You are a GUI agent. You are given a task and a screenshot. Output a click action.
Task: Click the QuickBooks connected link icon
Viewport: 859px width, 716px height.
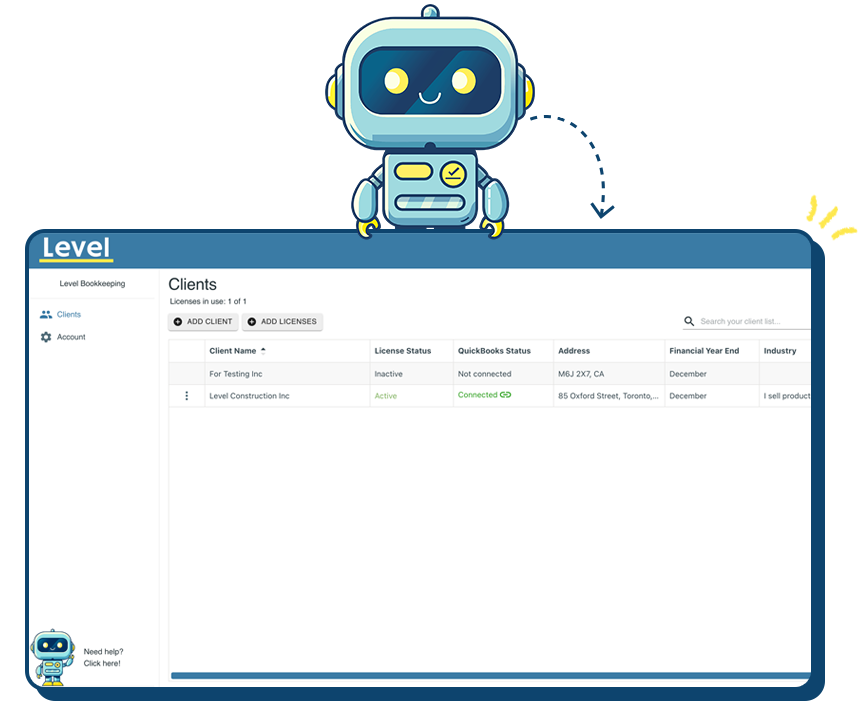click(506, 395)
